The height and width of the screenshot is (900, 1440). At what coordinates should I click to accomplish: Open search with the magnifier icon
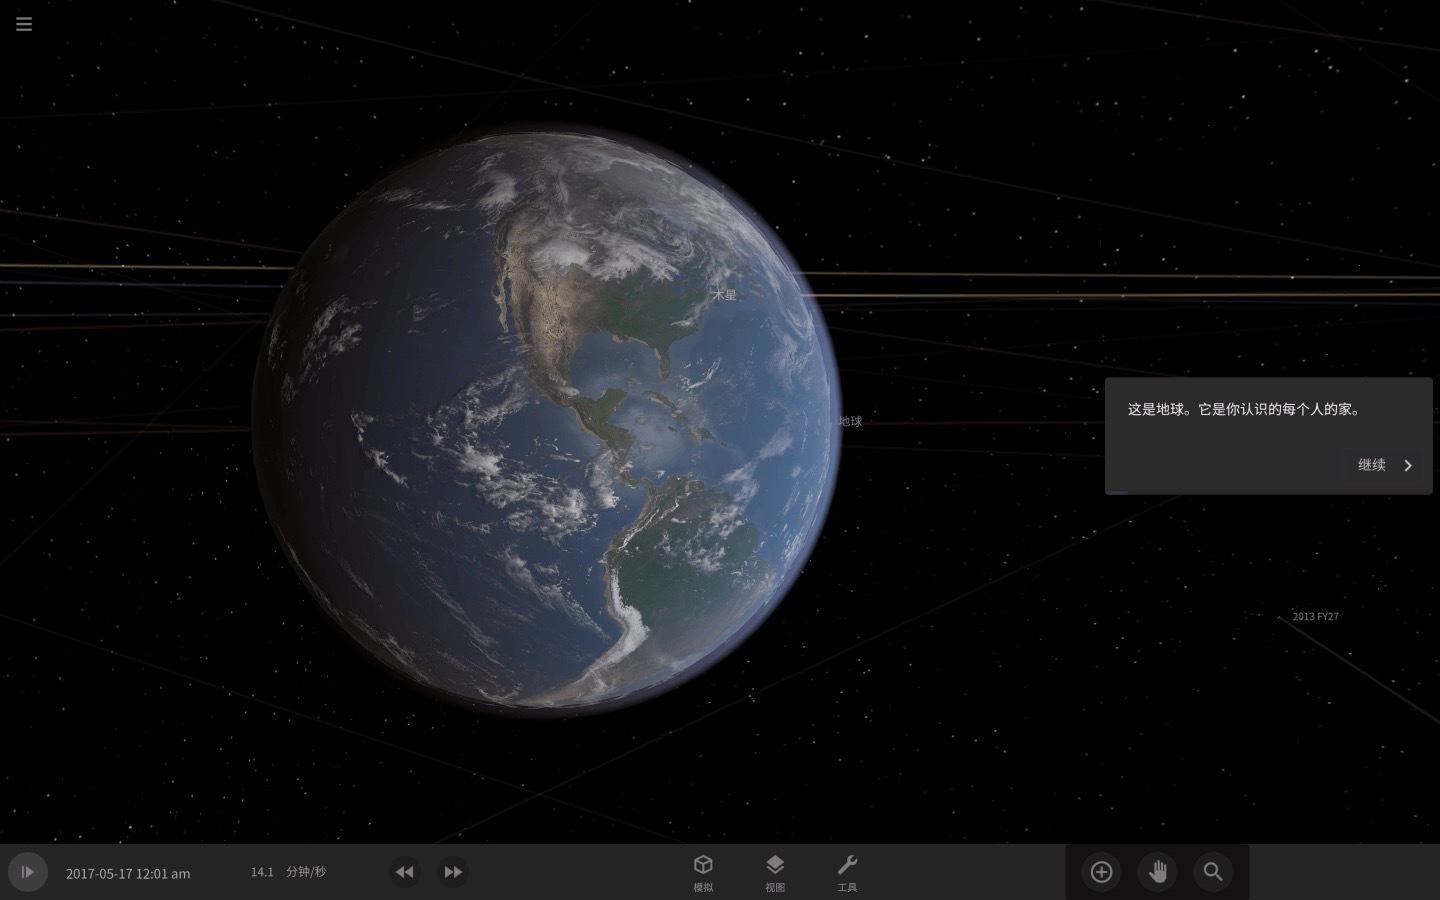click(x=1213, y=872)
